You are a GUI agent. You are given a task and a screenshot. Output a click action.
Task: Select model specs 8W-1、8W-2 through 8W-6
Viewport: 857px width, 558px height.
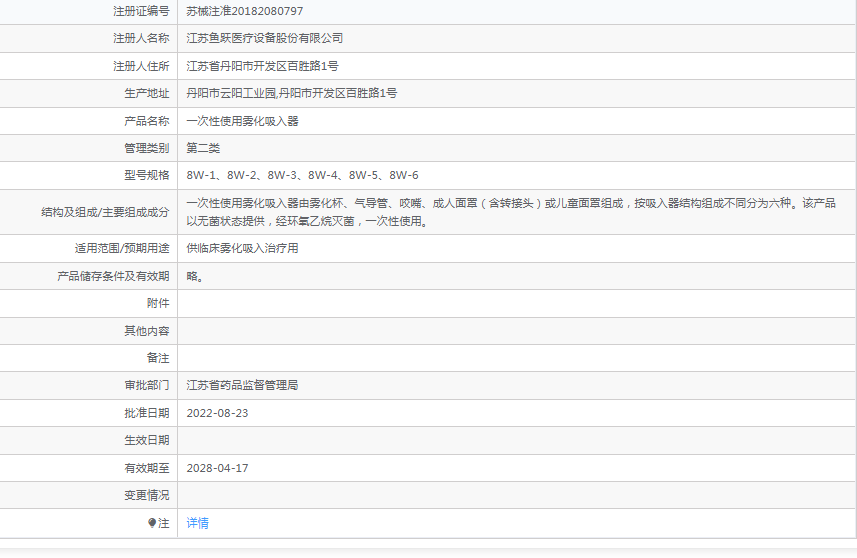pyautogui.click(x=302, y=175)
